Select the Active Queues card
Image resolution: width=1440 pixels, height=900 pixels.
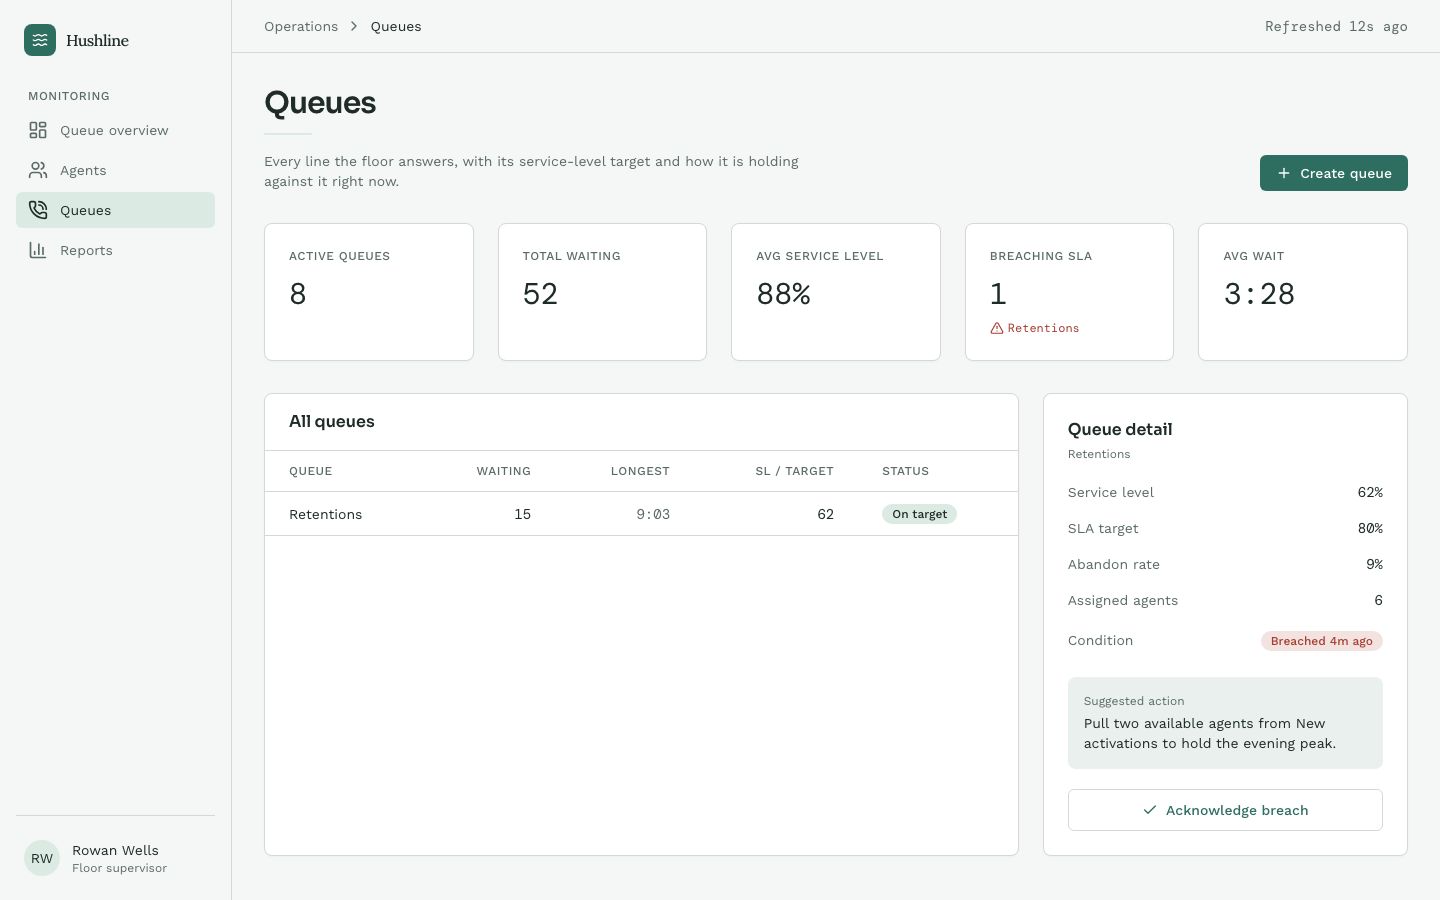(x=369, y=292)
